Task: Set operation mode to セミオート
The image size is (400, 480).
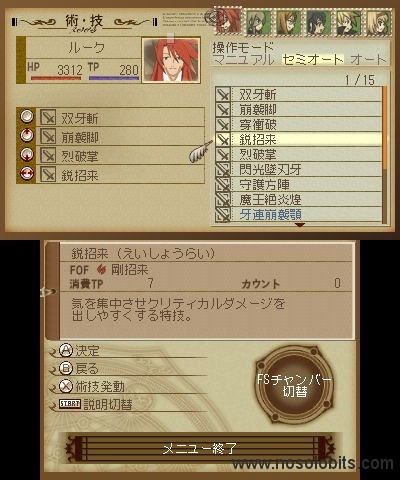Action: point(313,60)
